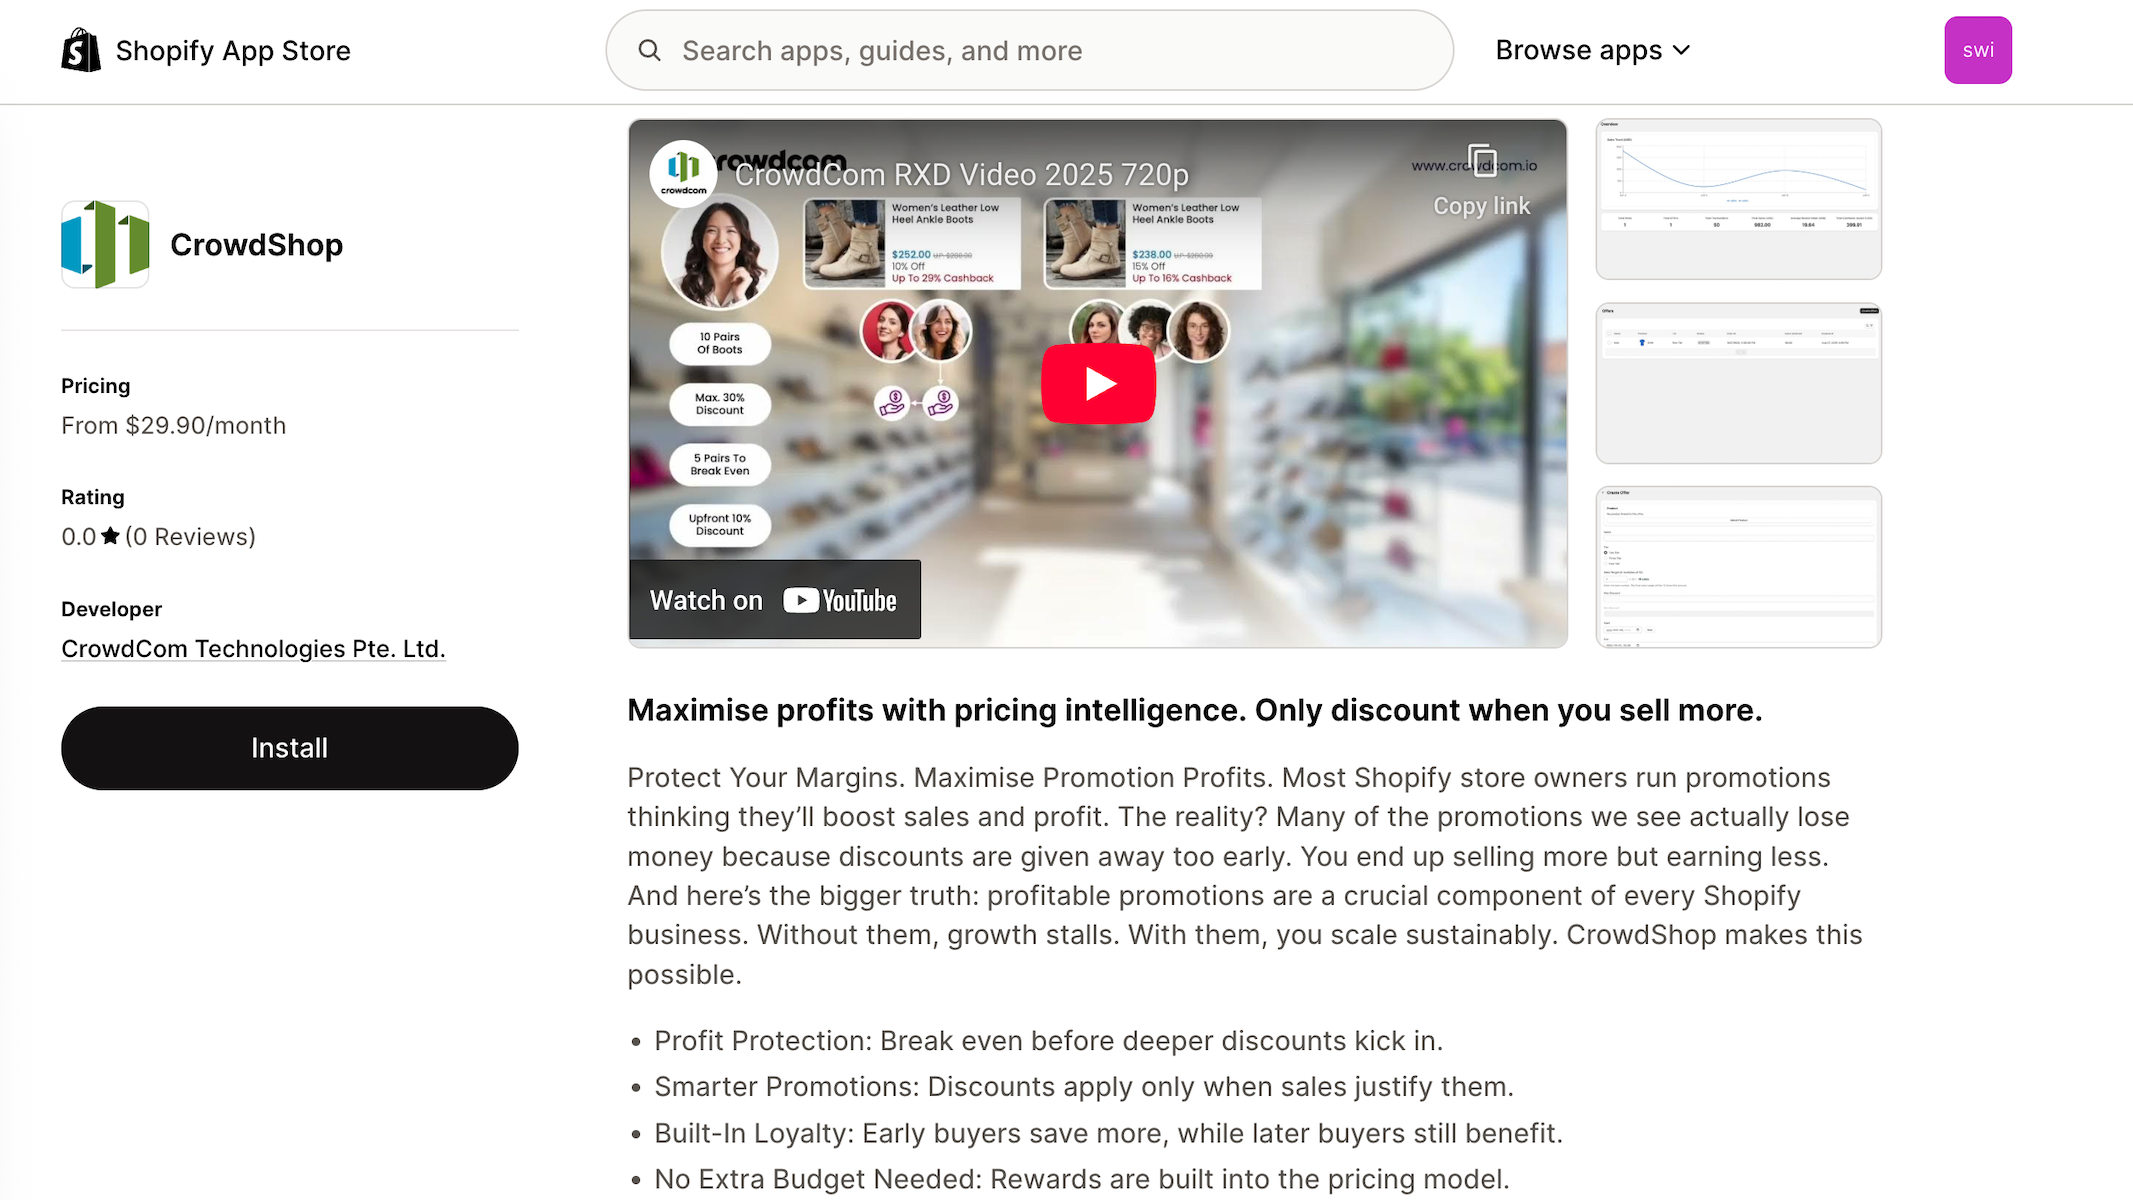Click the search magnifier icon

[649, 50]
